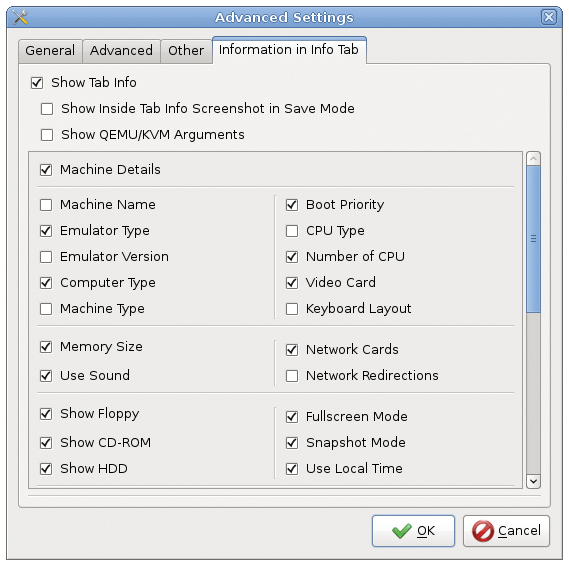Select the Other tab
Image resolution: width=569 pixels, height=566 pixels.
pos(186,50)
